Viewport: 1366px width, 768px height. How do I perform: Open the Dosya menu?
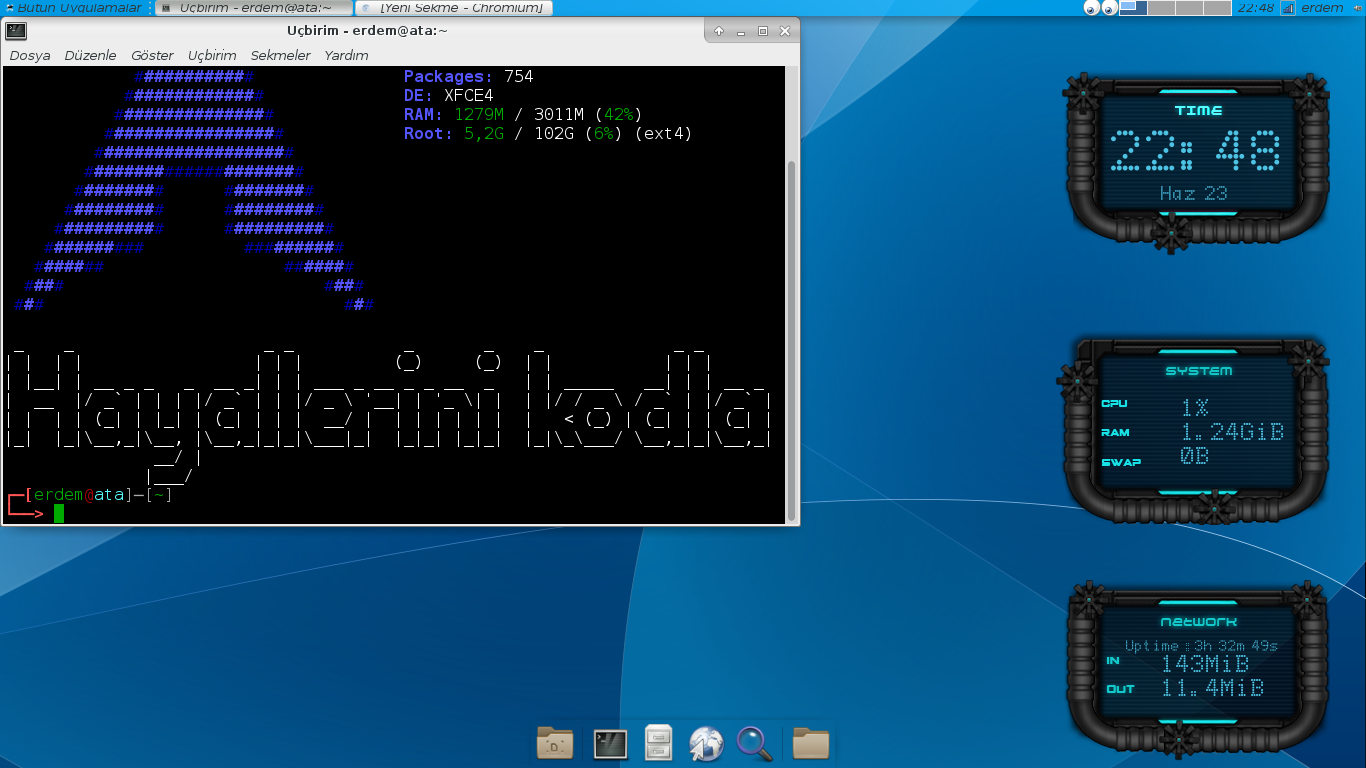[x=29, y=55]
